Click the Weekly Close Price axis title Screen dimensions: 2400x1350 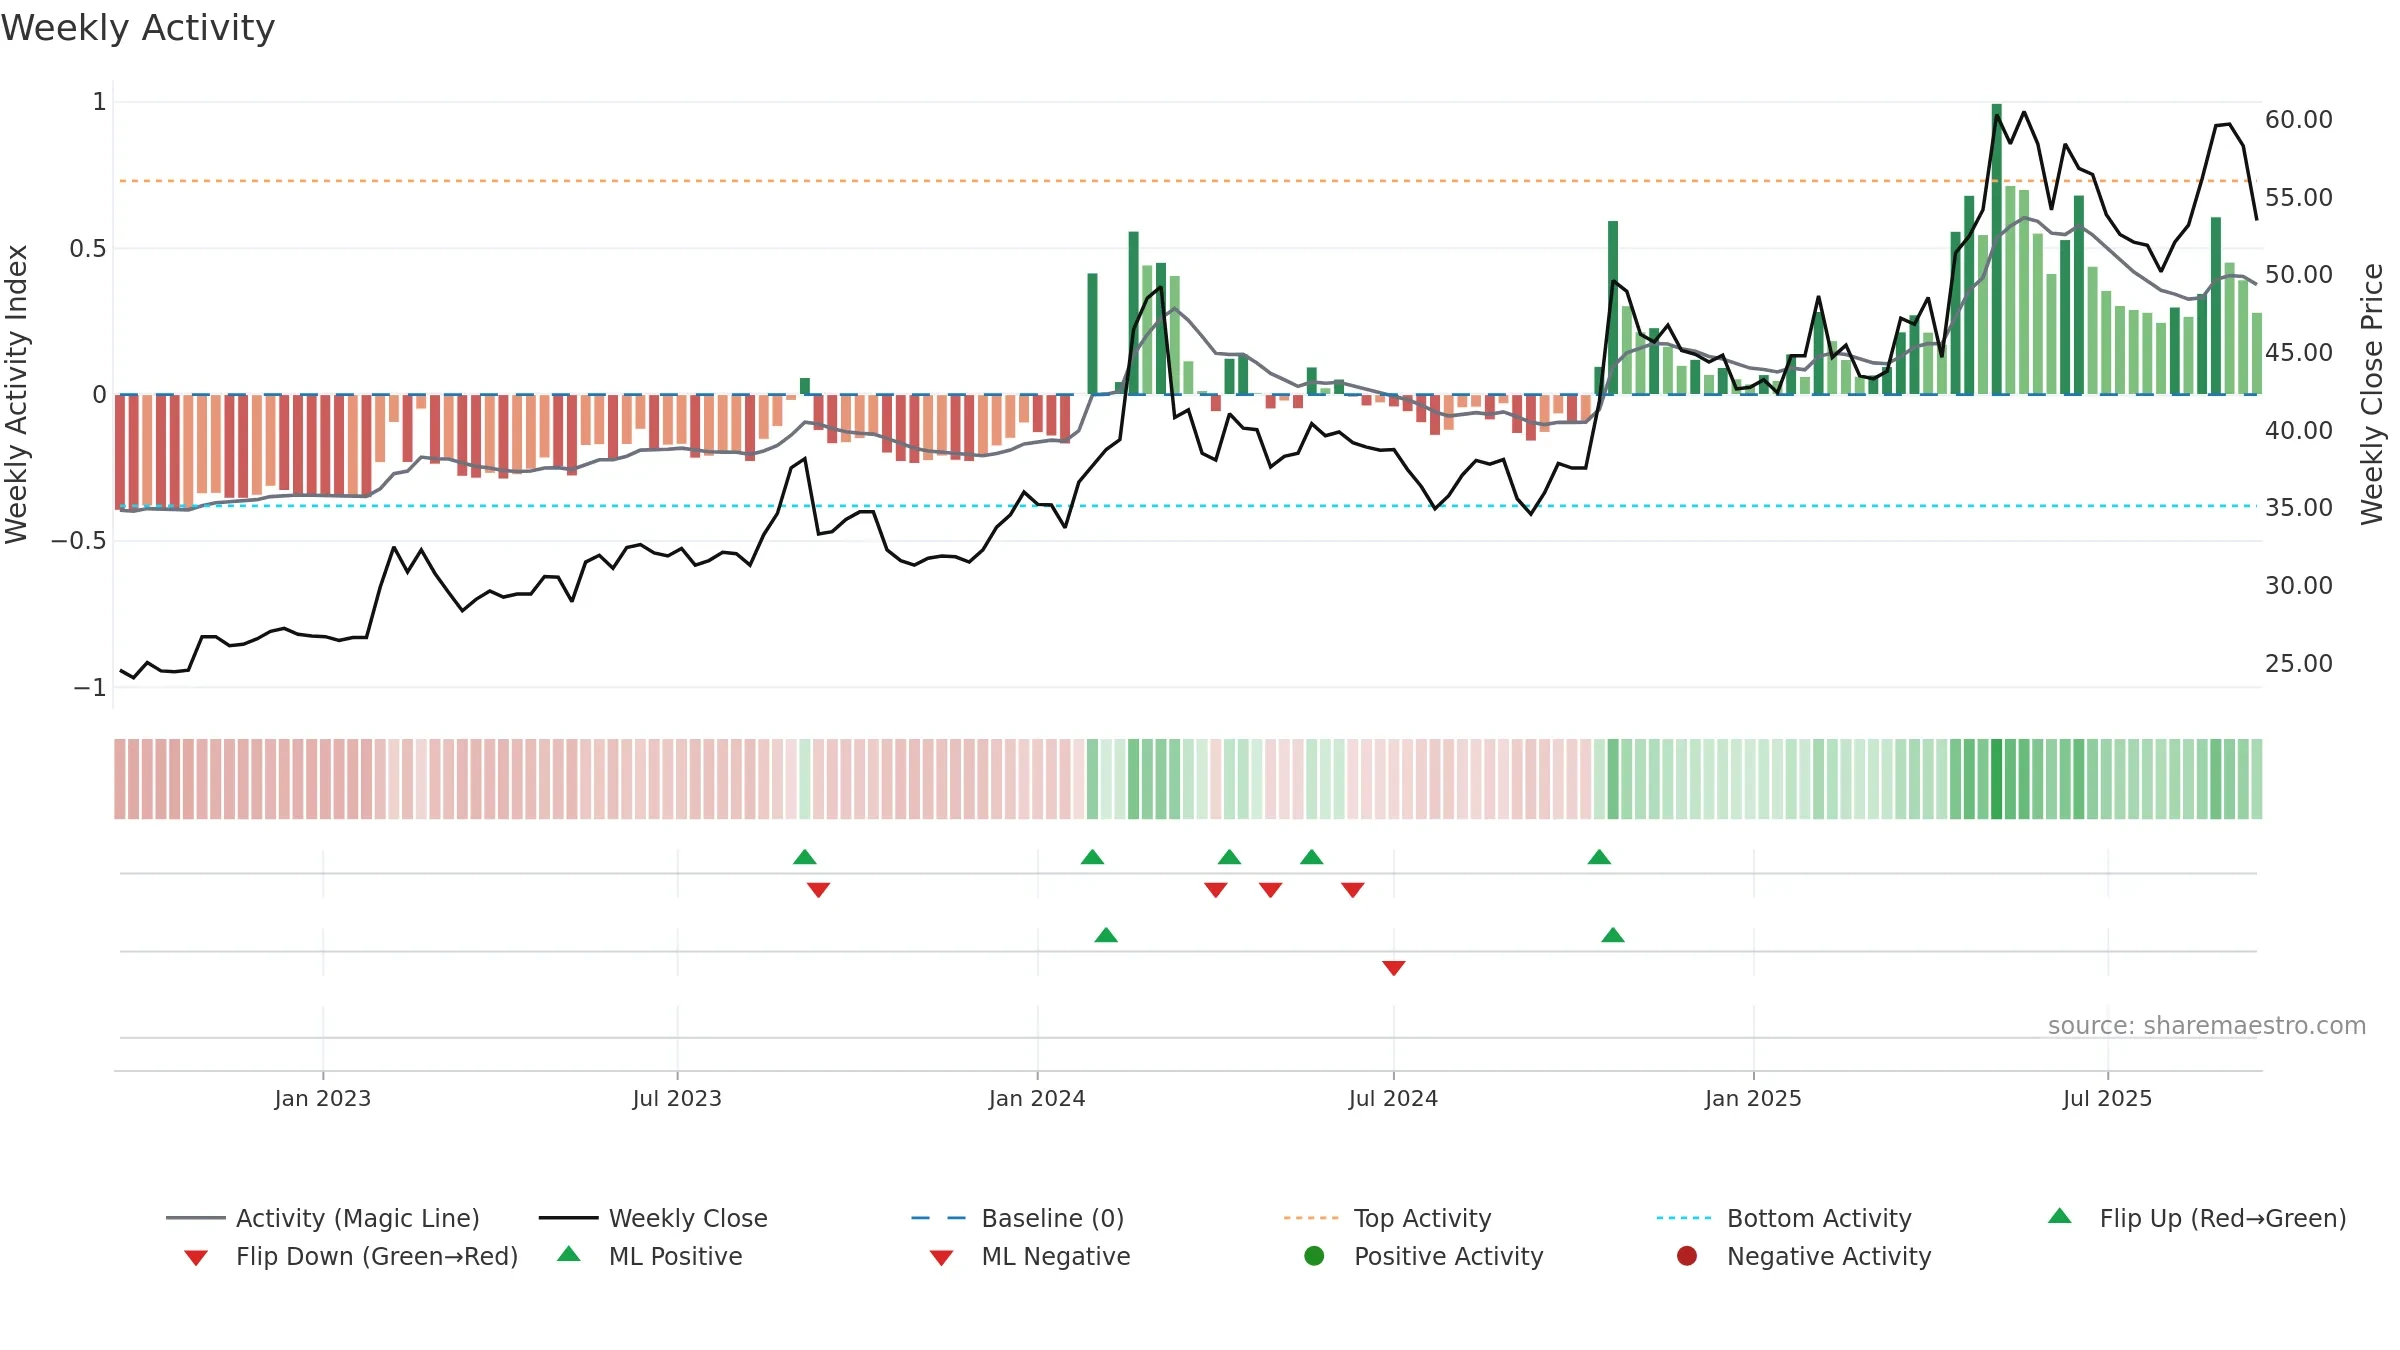2372,394
